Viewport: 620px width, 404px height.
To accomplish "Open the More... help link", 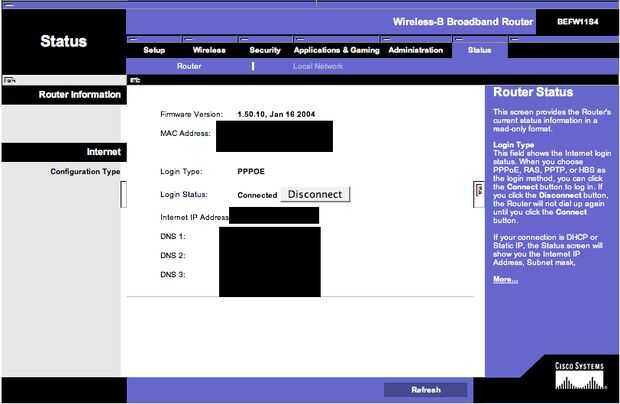I will coord(505,279).
